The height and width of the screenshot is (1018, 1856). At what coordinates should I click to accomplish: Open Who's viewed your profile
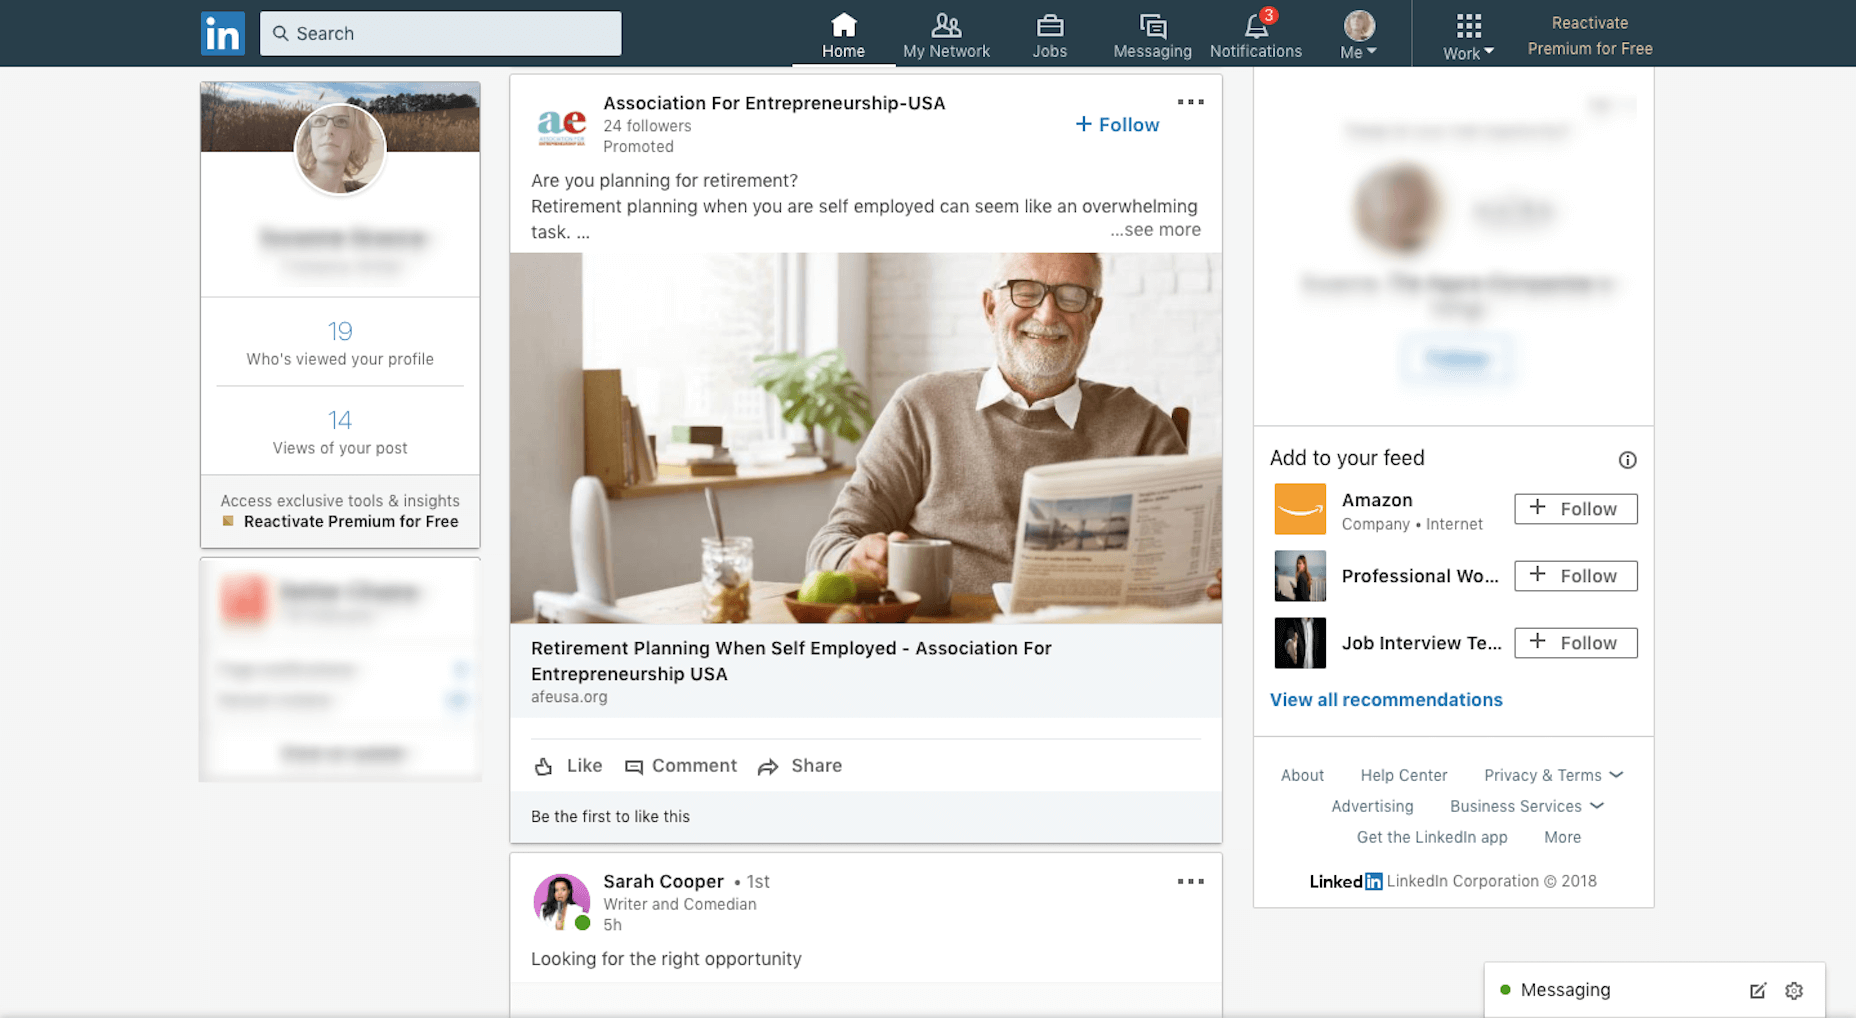coord(340,343)
